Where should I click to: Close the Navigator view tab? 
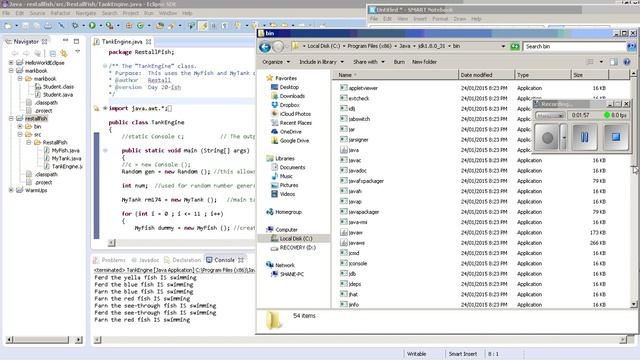[x=44, y=42]
